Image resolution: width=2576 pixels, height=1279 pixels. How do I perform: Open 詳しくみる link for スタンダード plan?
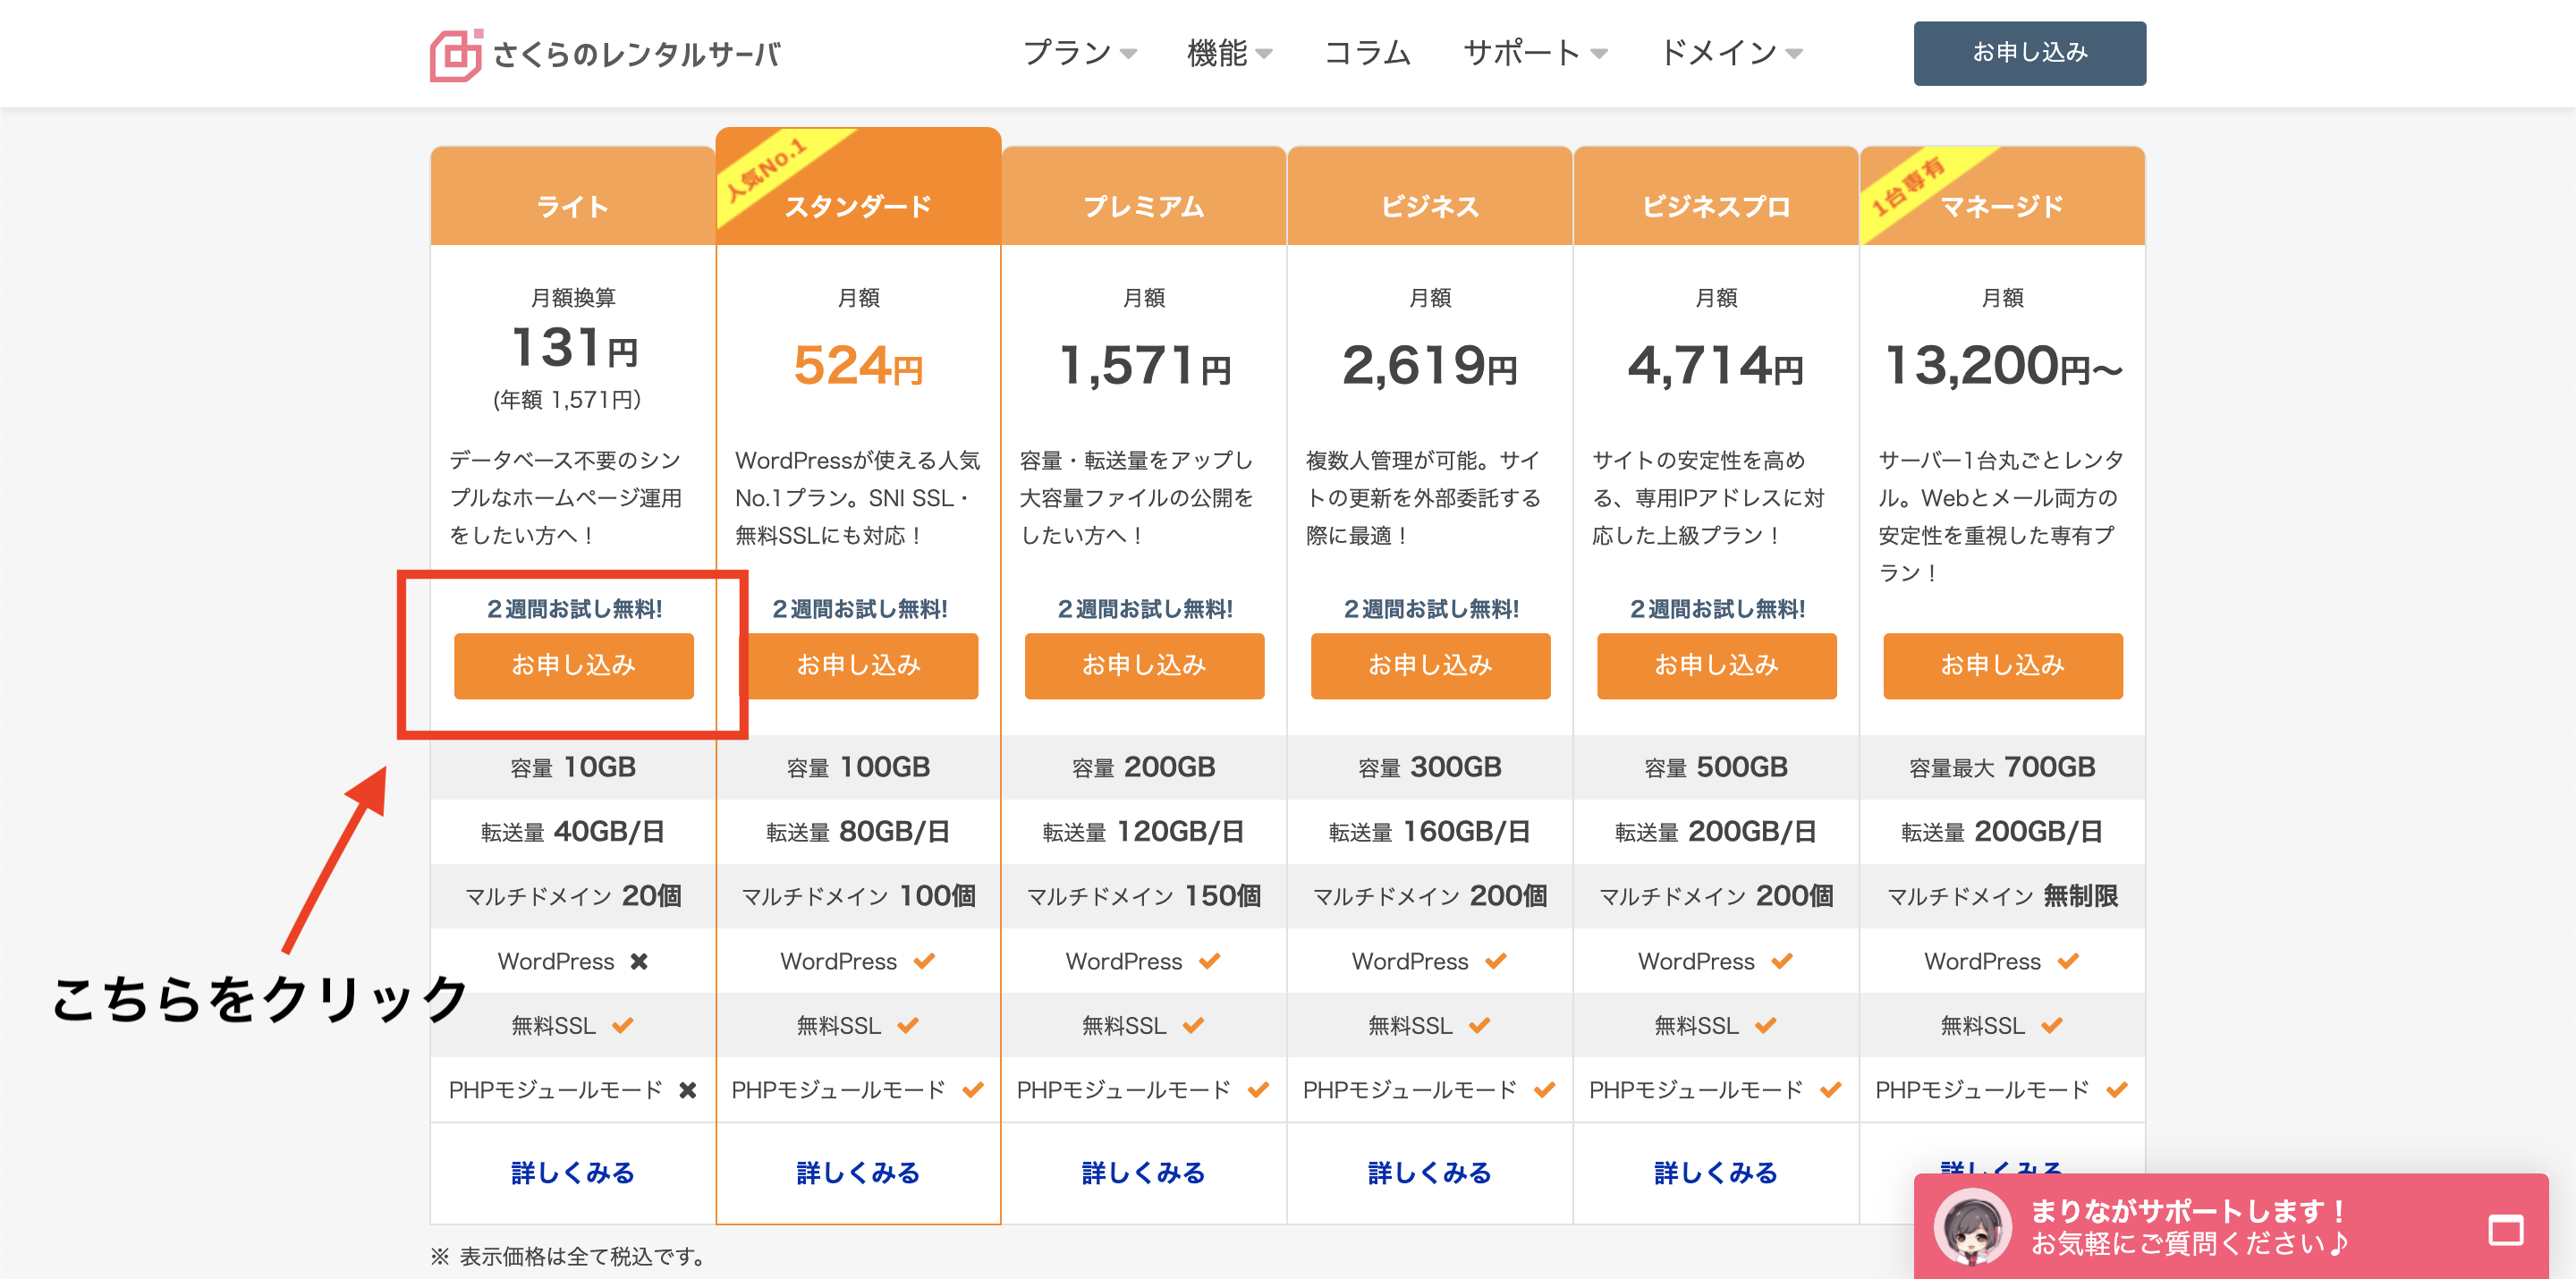858,1172
